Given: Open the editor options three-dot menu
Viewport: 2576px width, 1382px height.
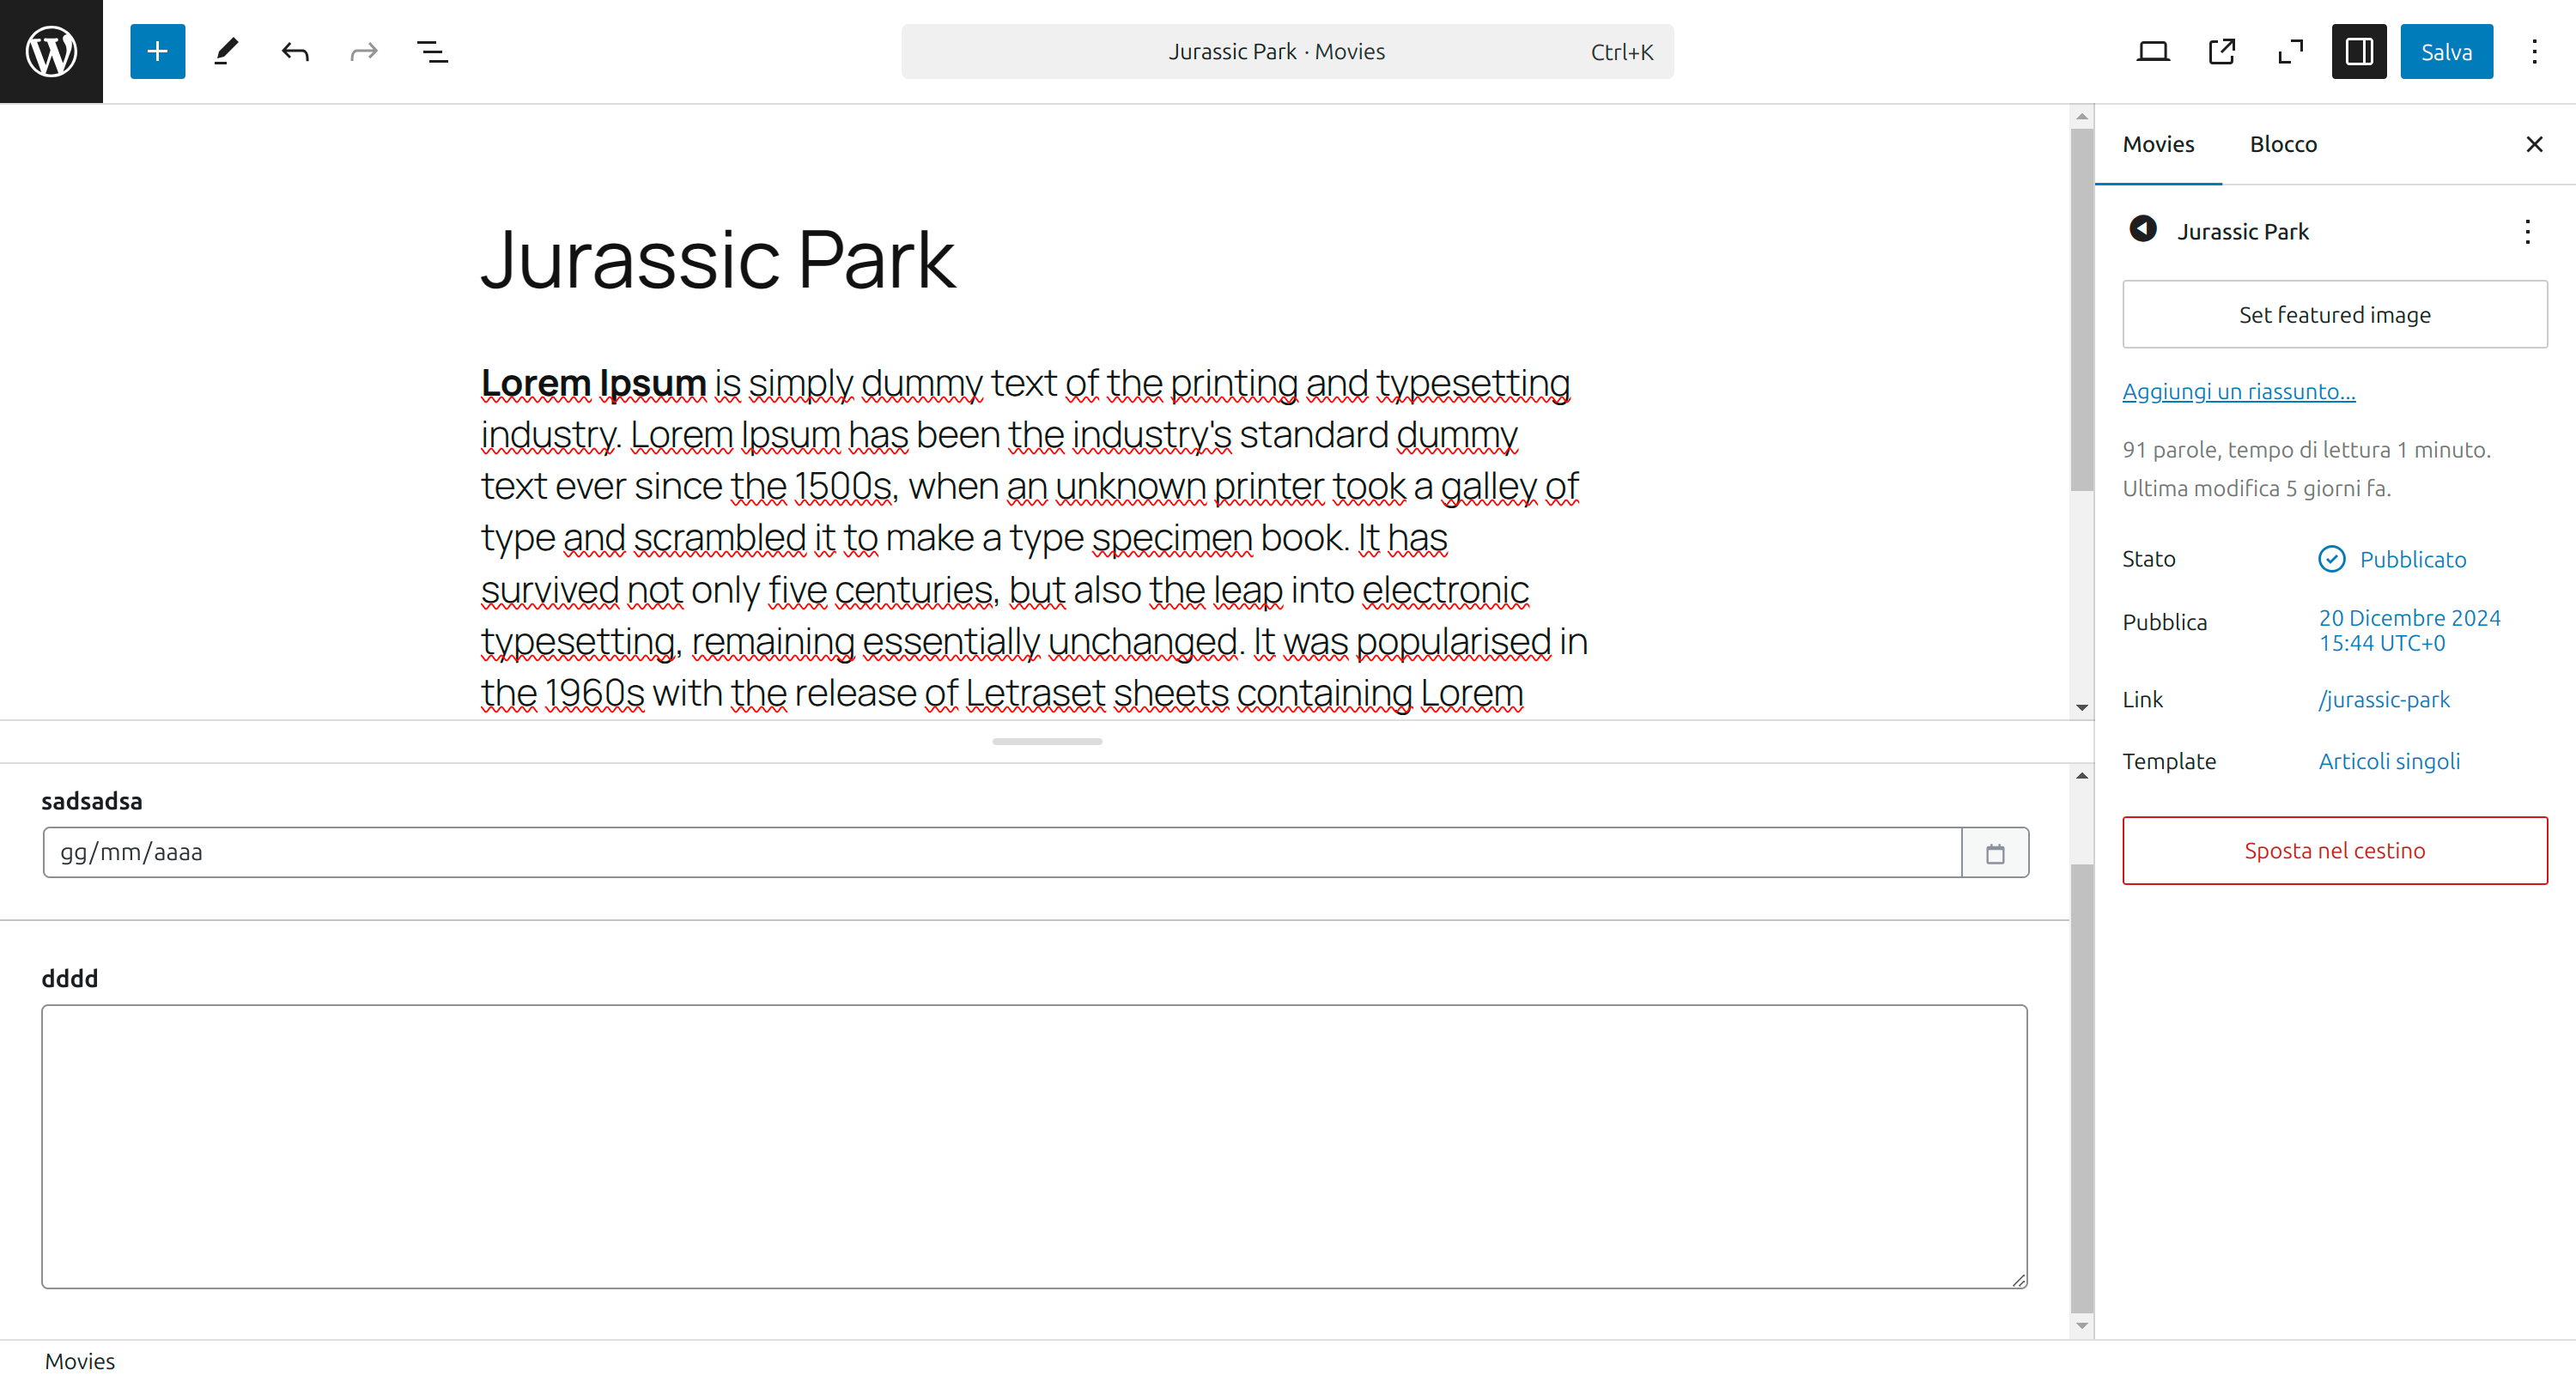Looking at the screenshot, I should click(2534, 51).
